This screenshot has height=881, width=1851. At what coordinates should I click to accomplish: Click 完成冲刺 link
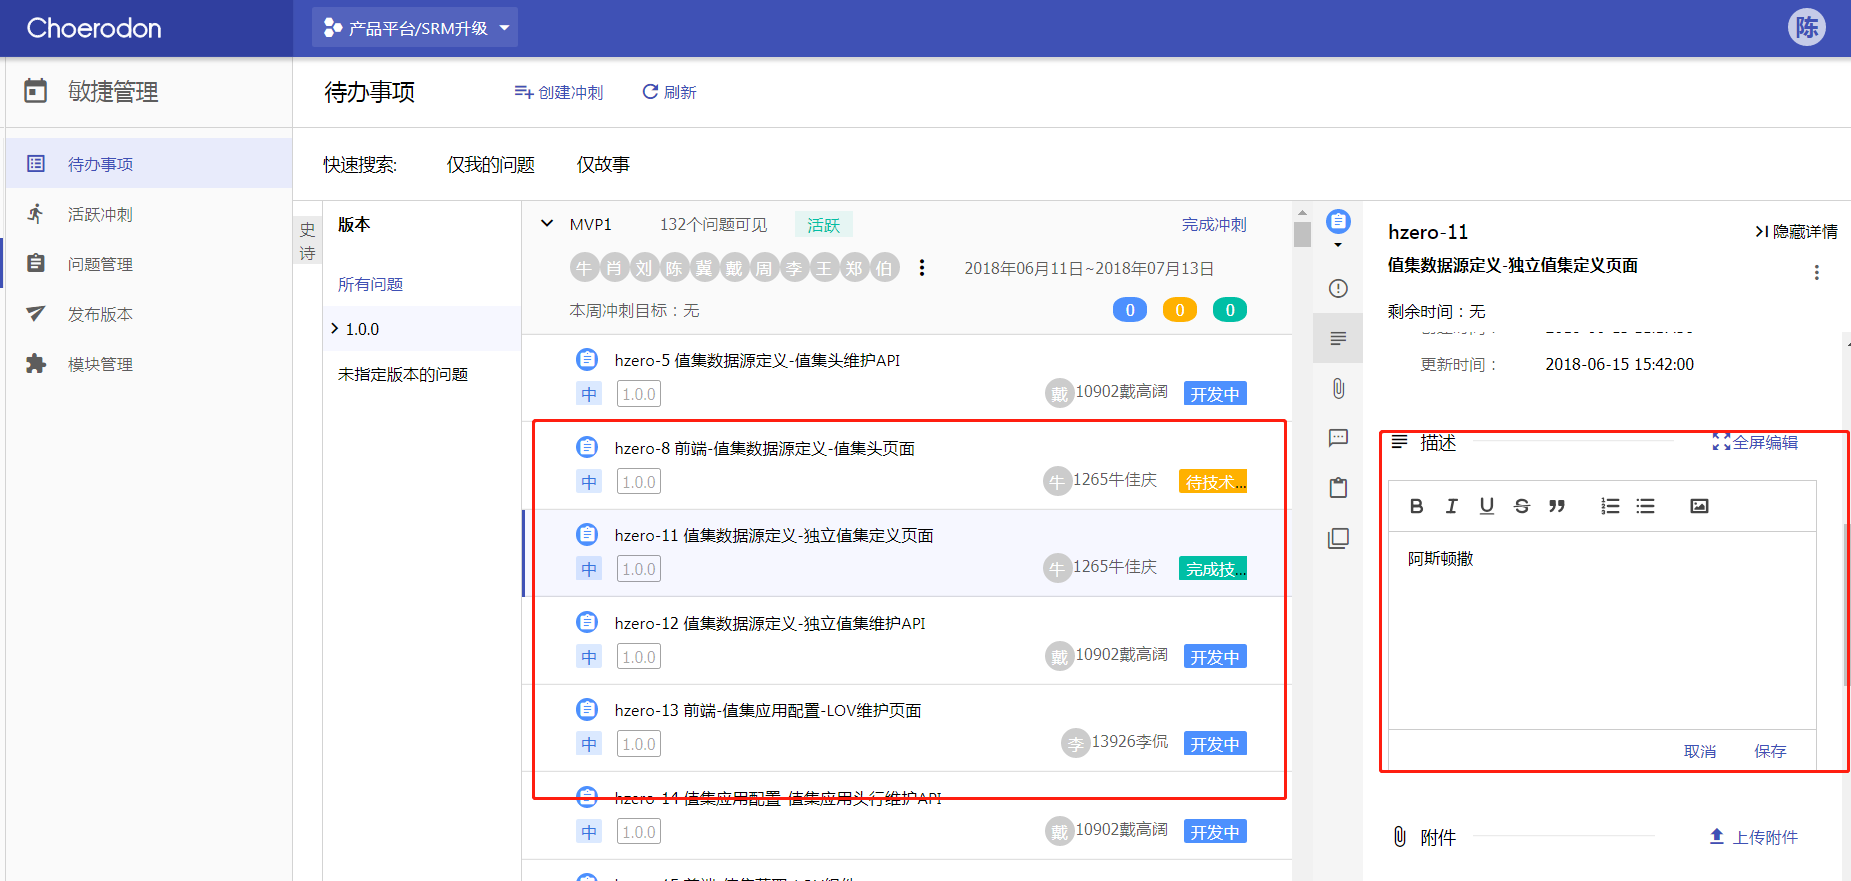tap(1214, 224)
